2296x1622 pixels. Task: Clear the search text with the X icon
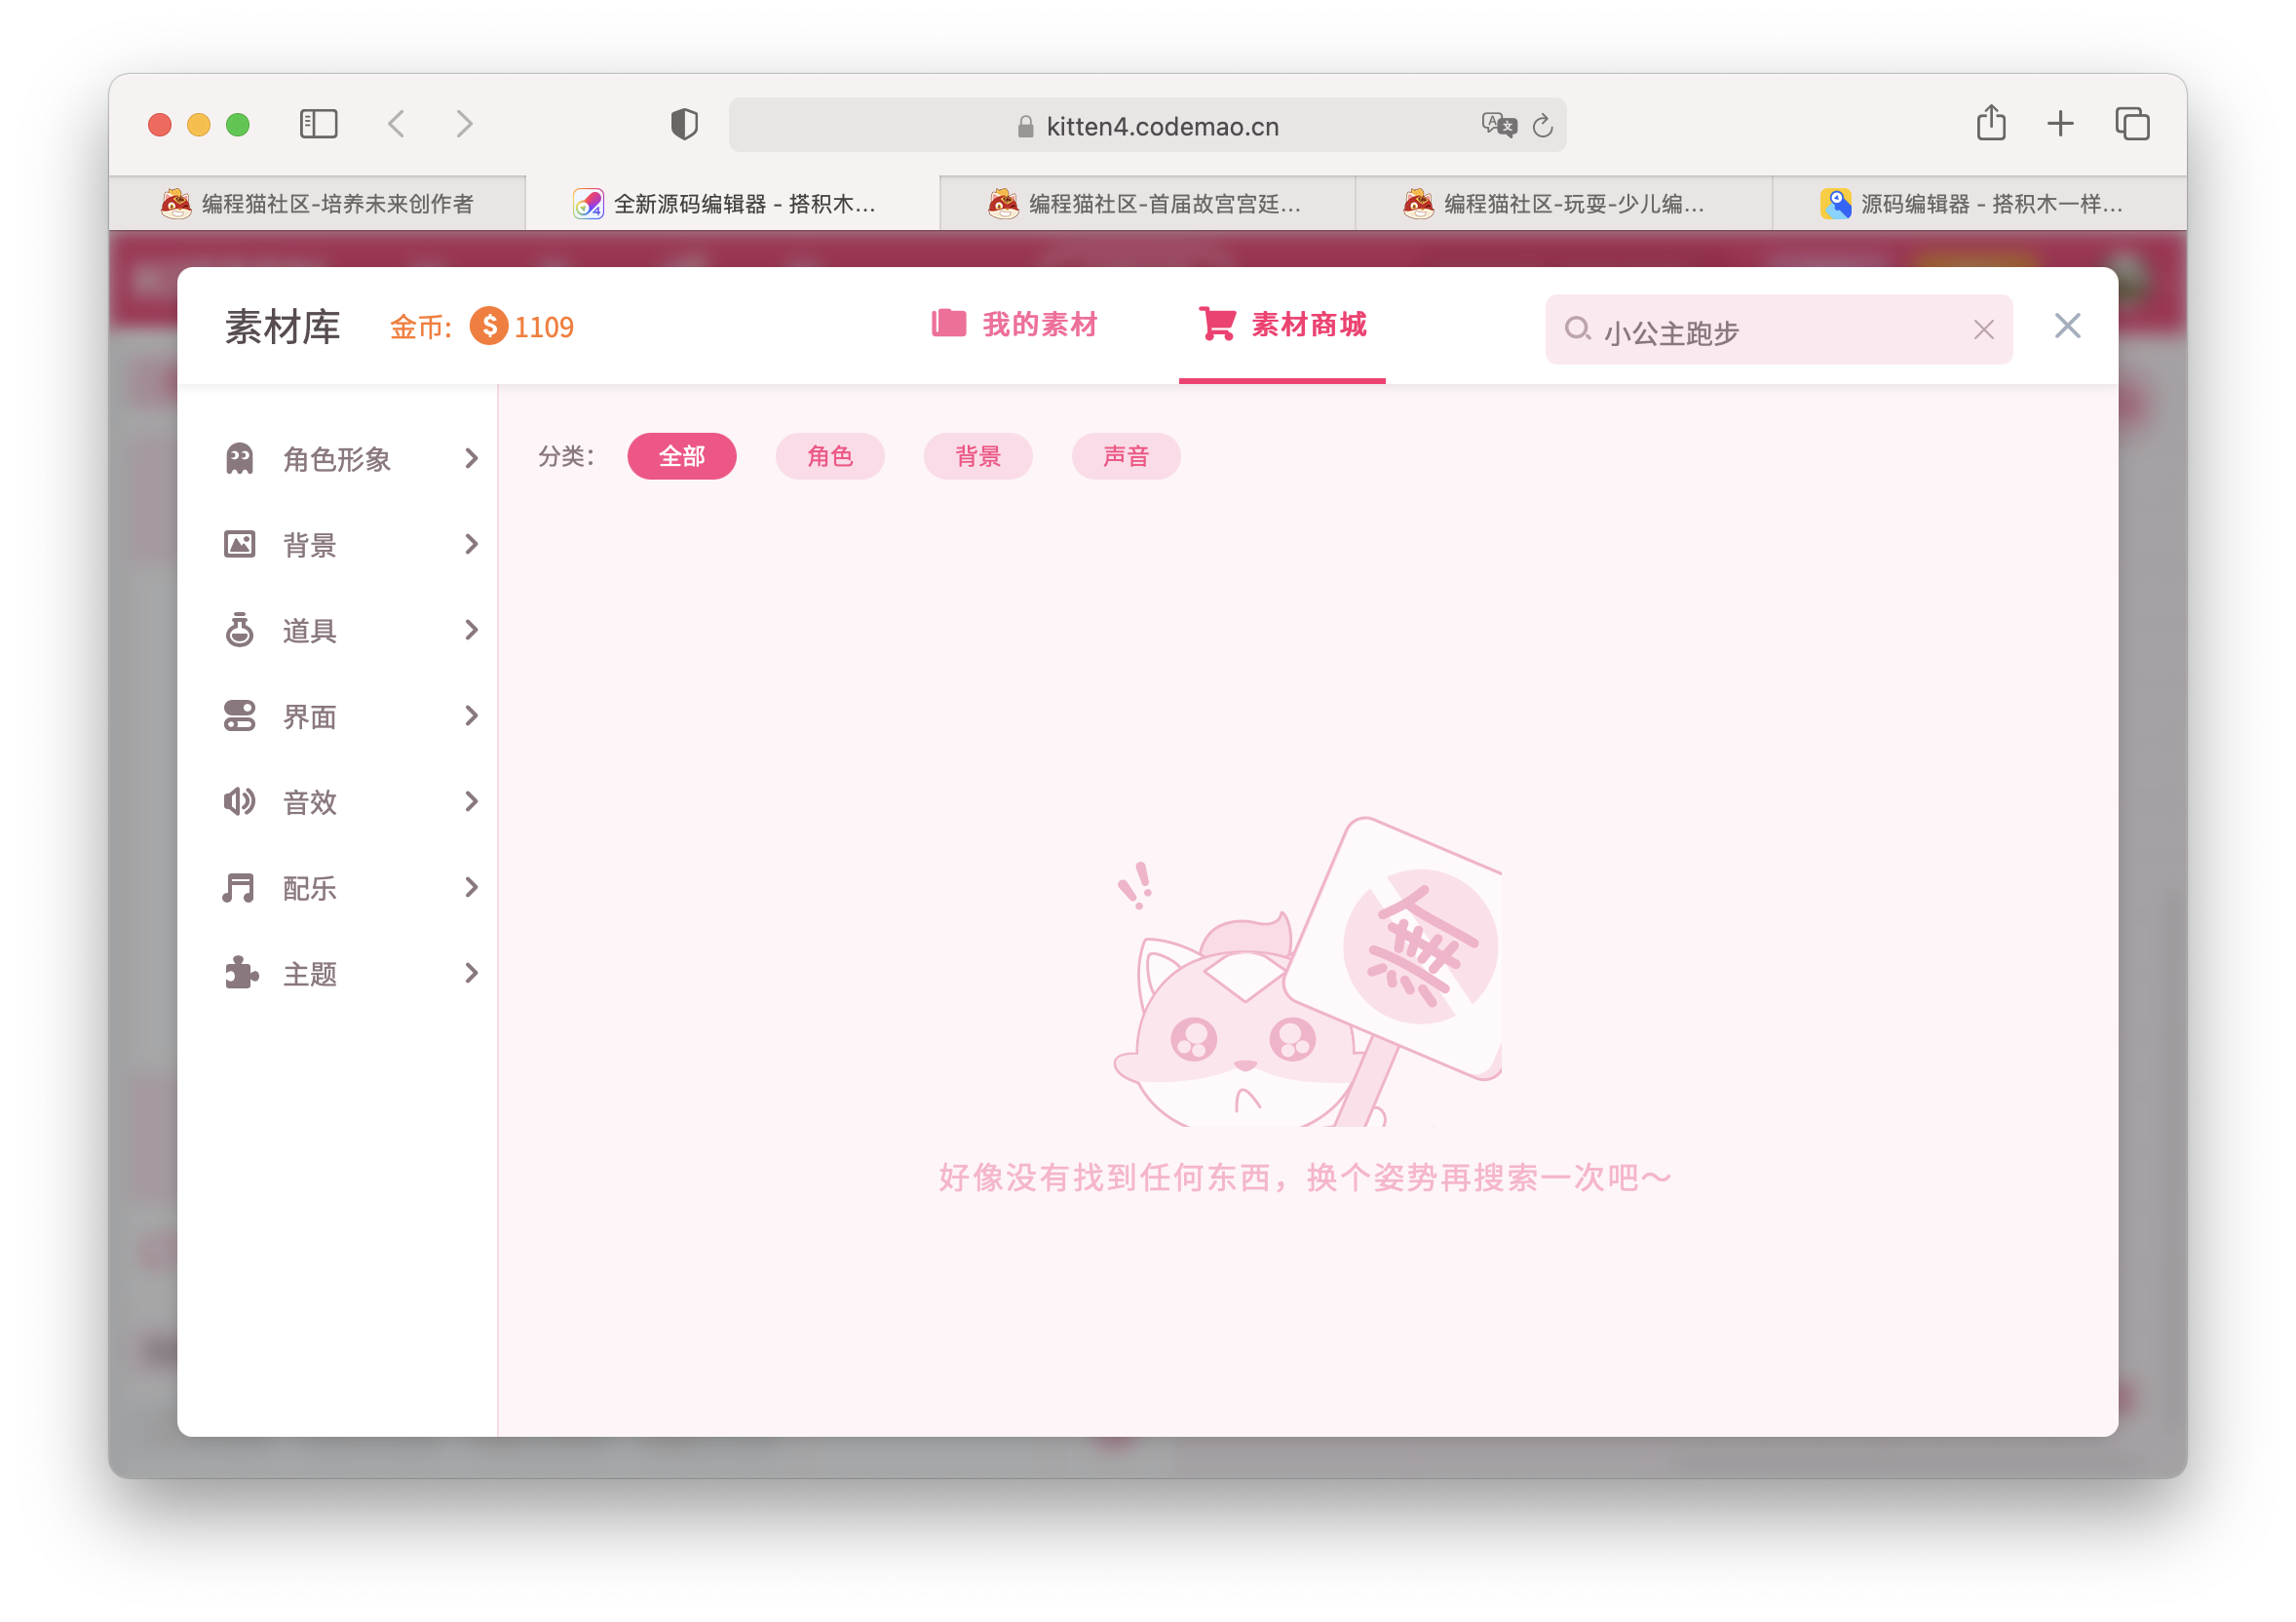[x=1984, y=330]
